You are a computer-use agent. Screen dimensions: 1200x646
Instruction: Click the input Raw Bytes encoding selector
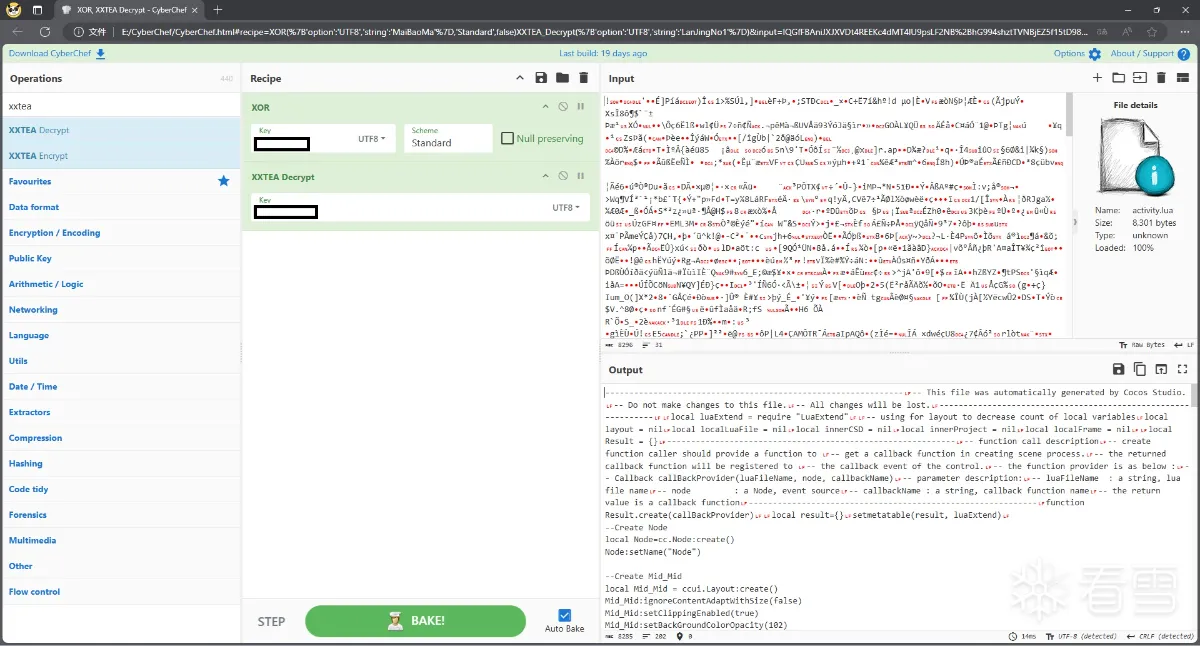[x=1142, y=345]
